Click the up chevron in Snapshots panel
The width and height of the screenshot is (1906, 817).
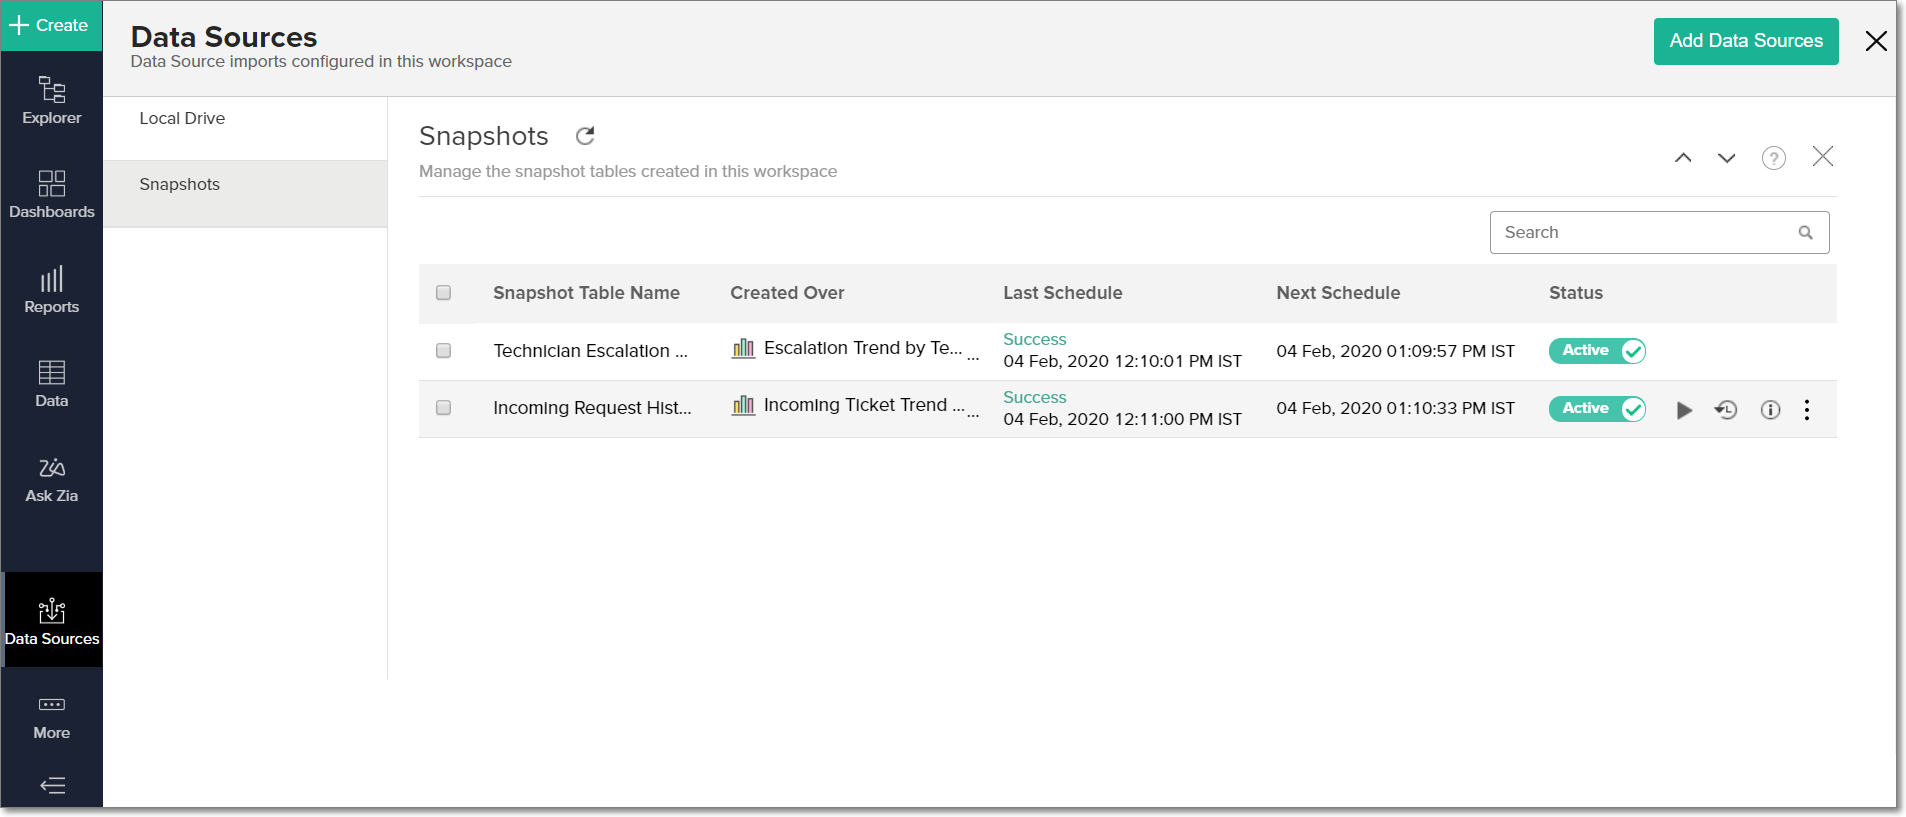point(1683,158)
